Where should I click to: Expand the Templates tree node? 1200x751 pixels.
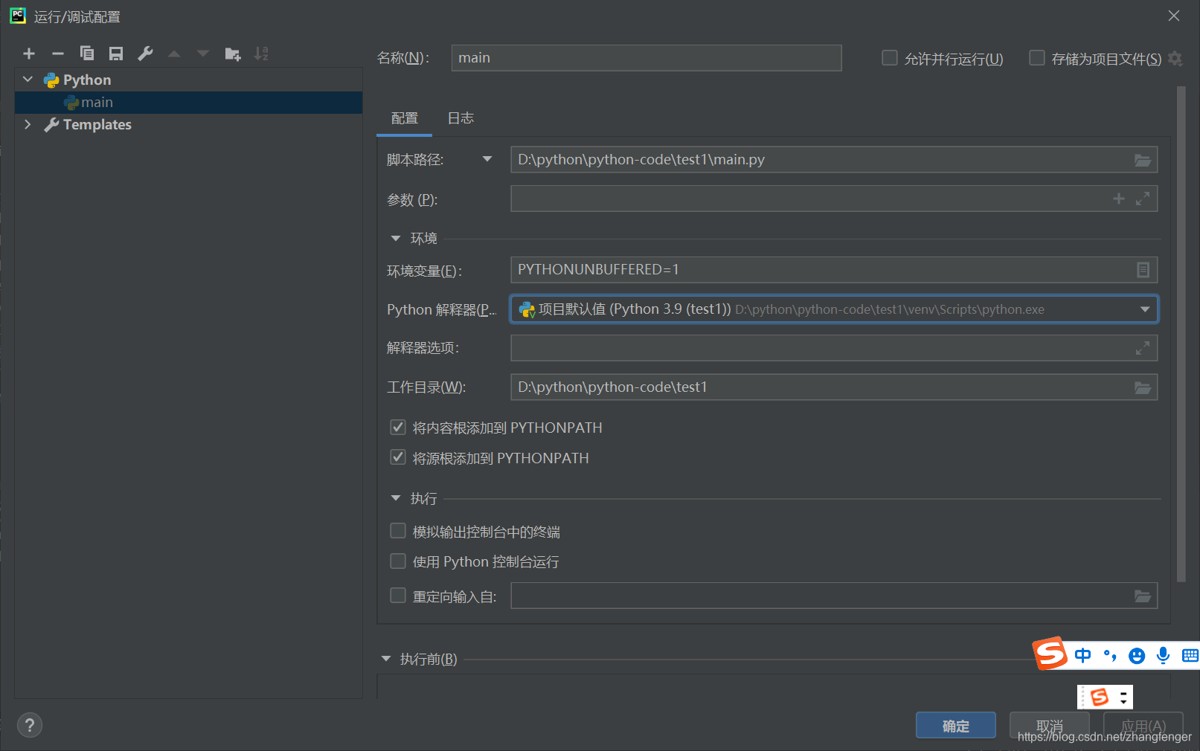pos(27,125)
